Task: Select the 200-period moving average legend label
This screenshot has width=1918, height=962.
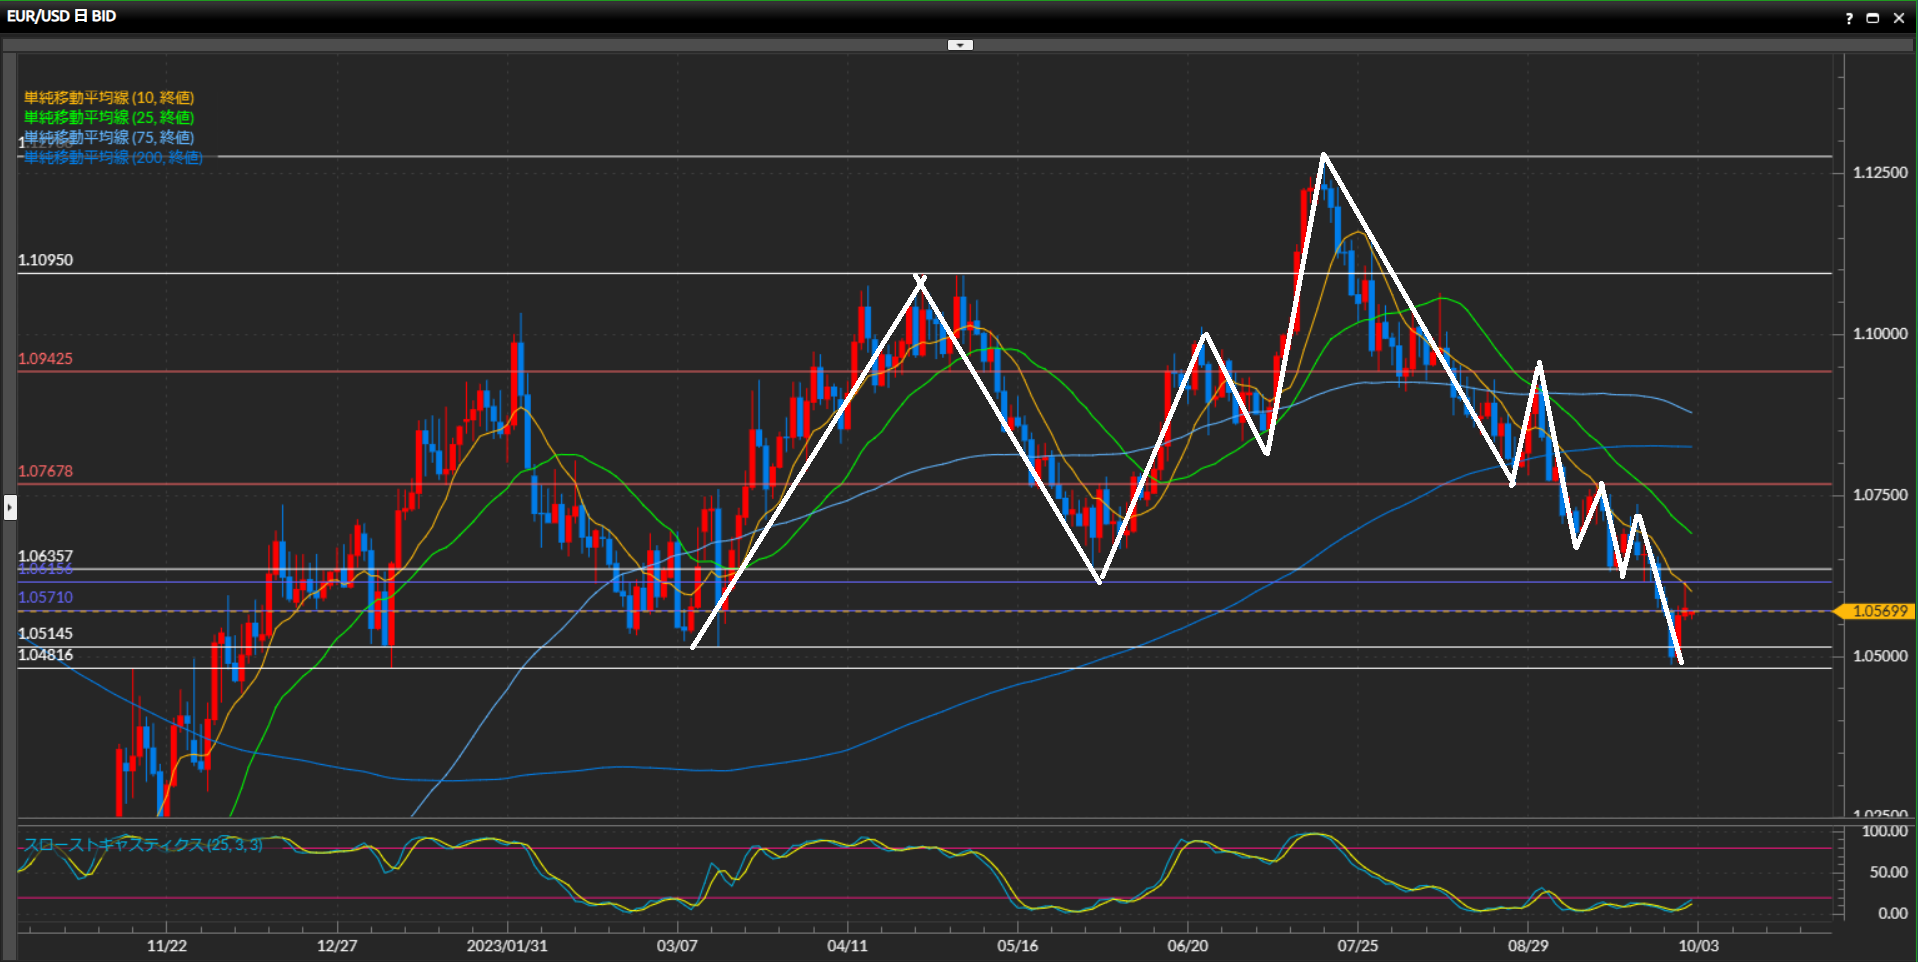Action: coord(113,157)
